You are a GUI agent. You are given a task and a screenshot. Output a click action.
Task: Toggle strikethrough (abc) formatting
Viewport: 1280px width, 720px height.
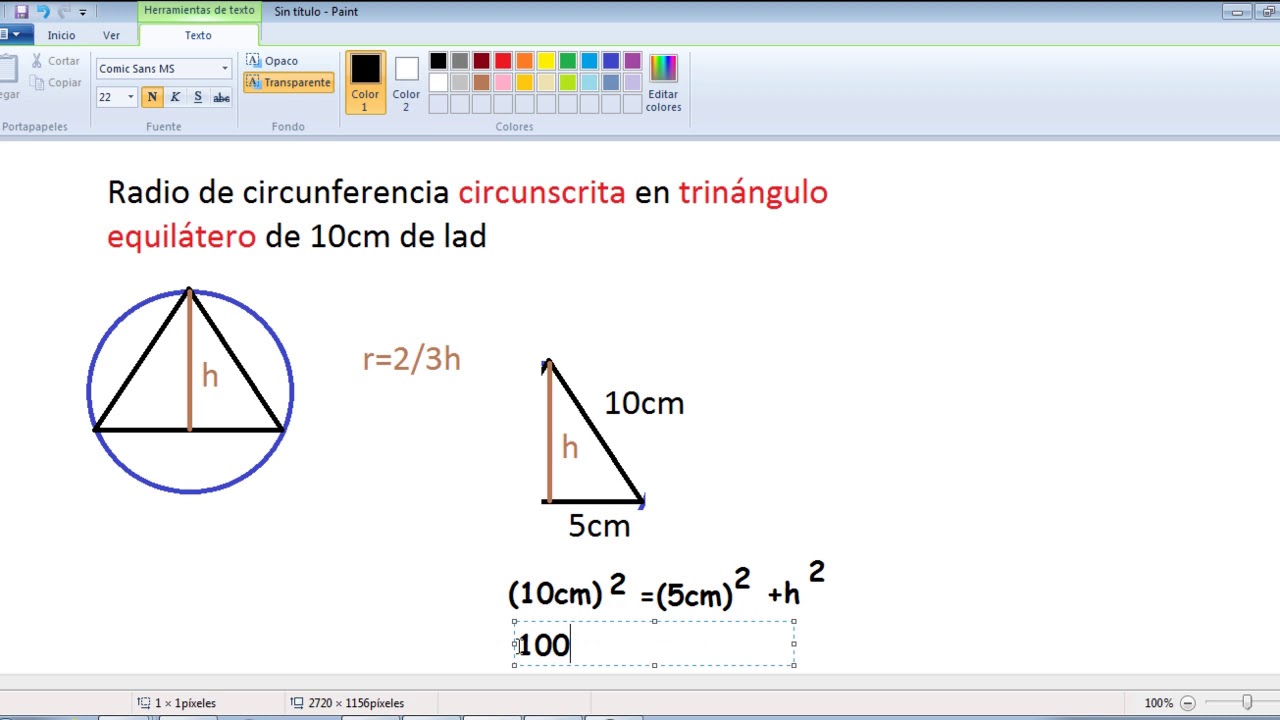pos(221,97)
